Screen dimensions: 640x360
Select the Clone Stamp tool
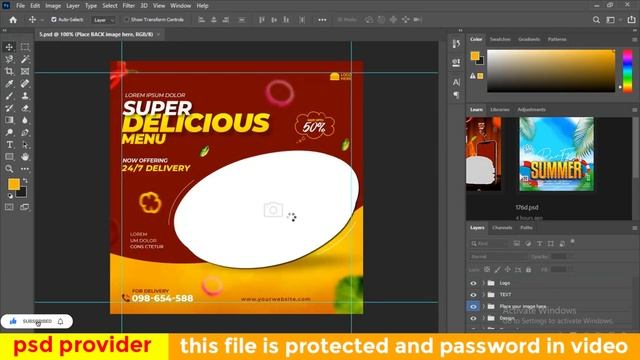click(25, 96)
